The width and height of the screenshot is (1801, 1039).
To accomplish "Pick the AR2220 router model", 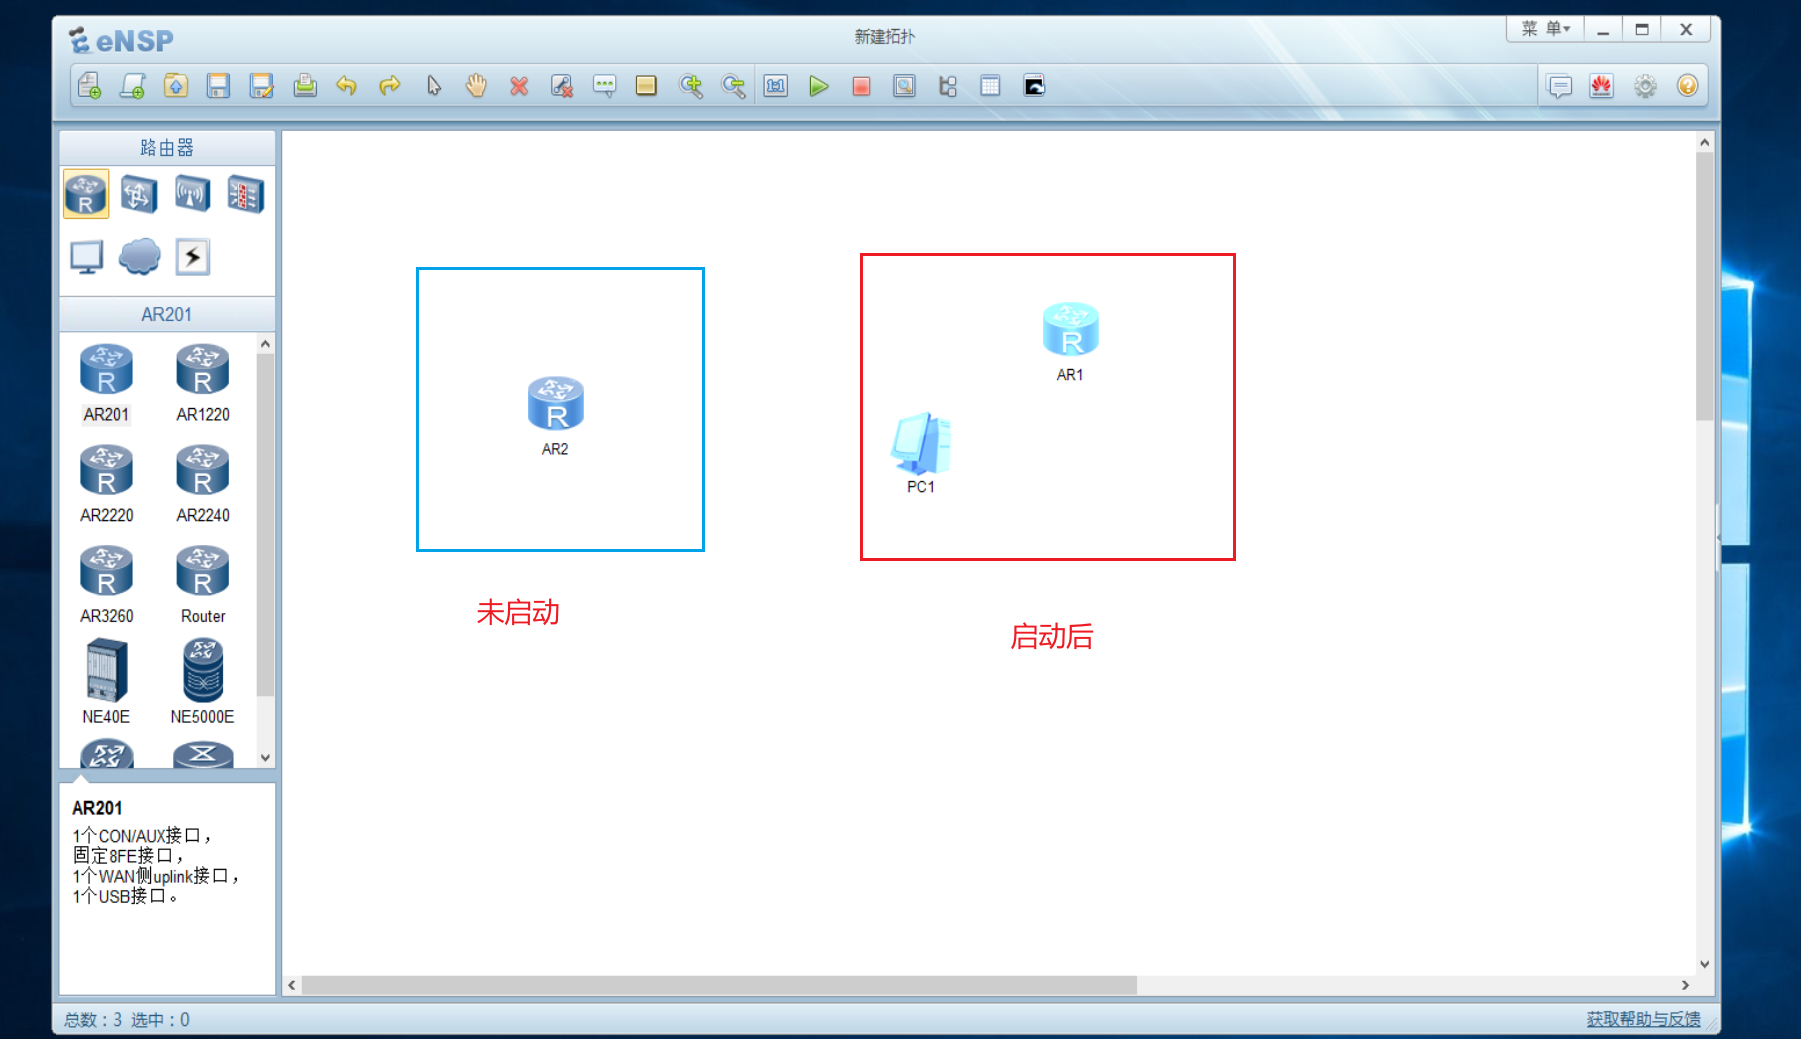I will (106, 485).
